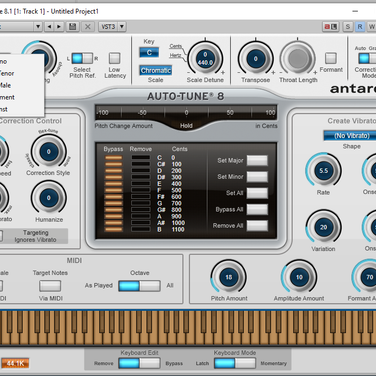This screenshot has width=376, height=376.
Task: Open the Key selector showing C
Action: coord(149,52)
